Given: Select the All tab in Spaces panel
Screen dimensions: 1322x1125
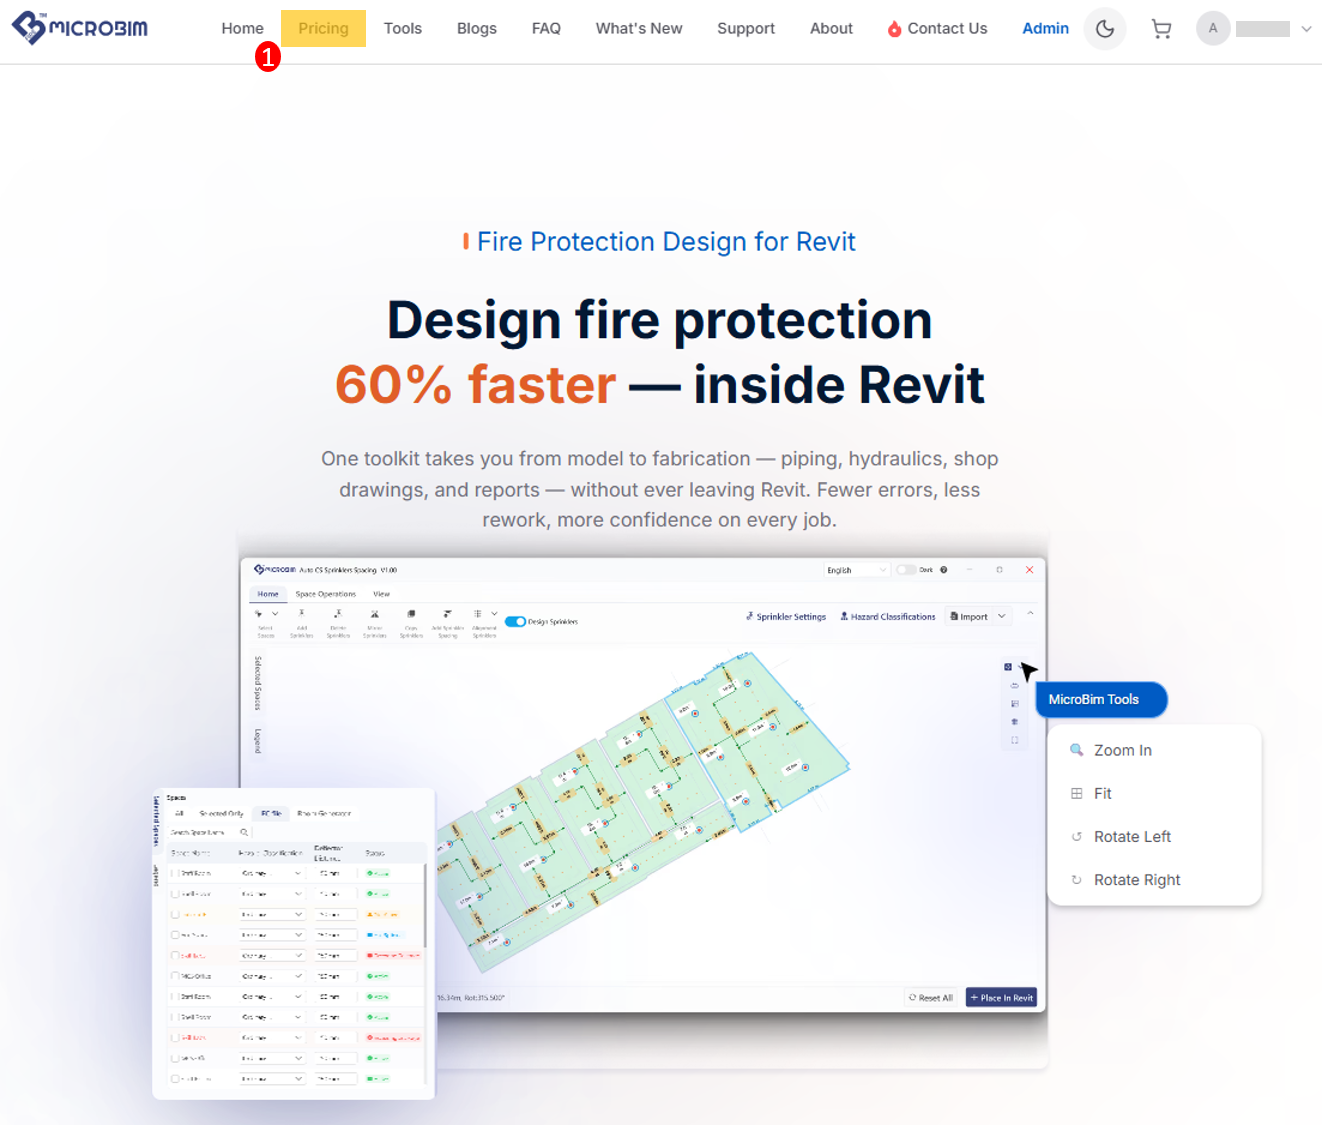Looking at the screenshot, I should pos(180,814).
